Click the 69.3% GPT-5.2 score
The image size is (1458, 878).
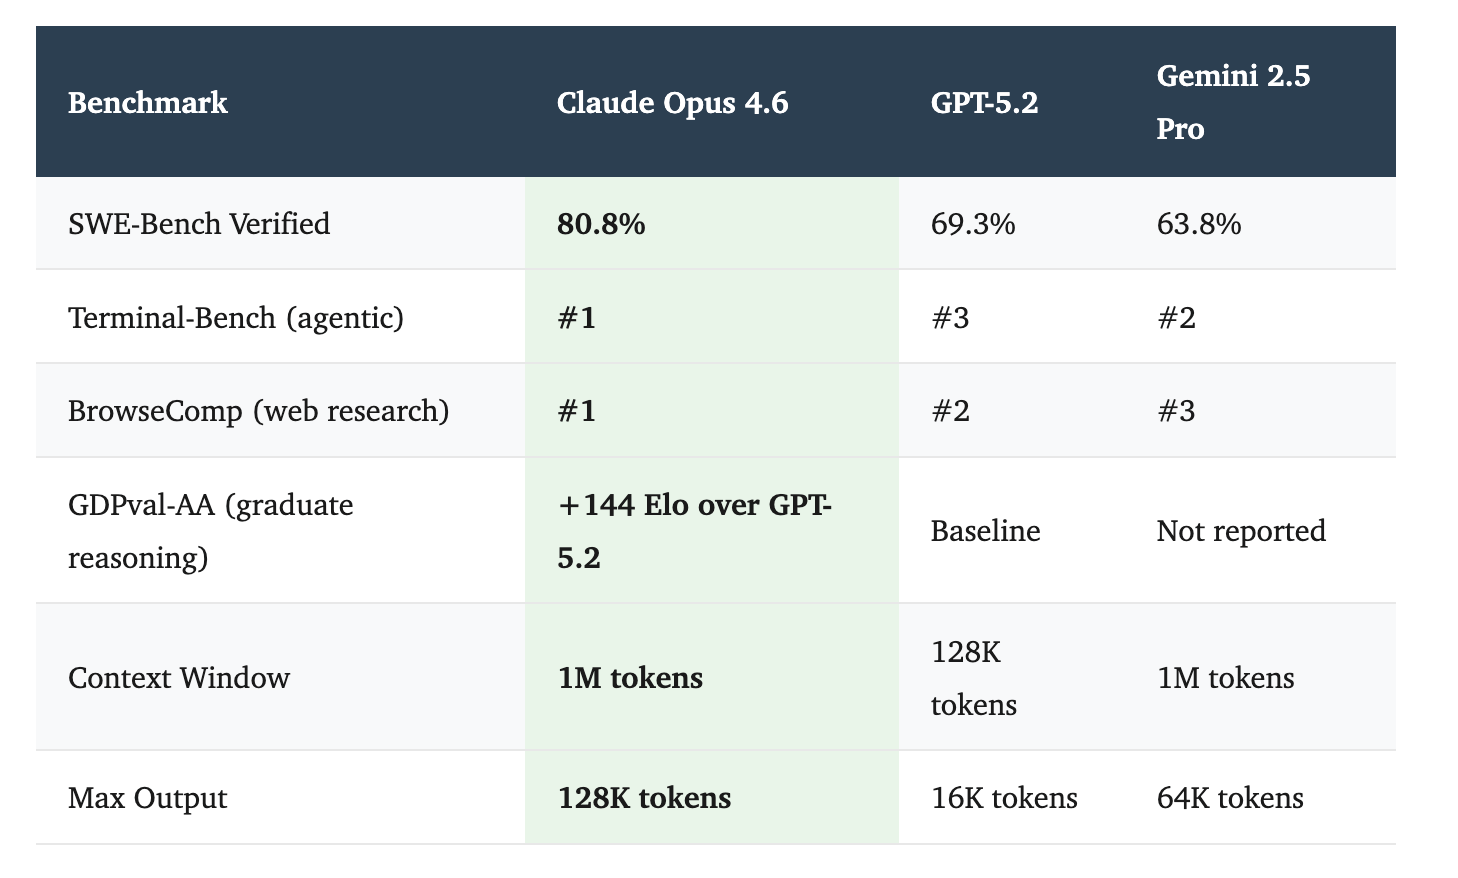973,223
